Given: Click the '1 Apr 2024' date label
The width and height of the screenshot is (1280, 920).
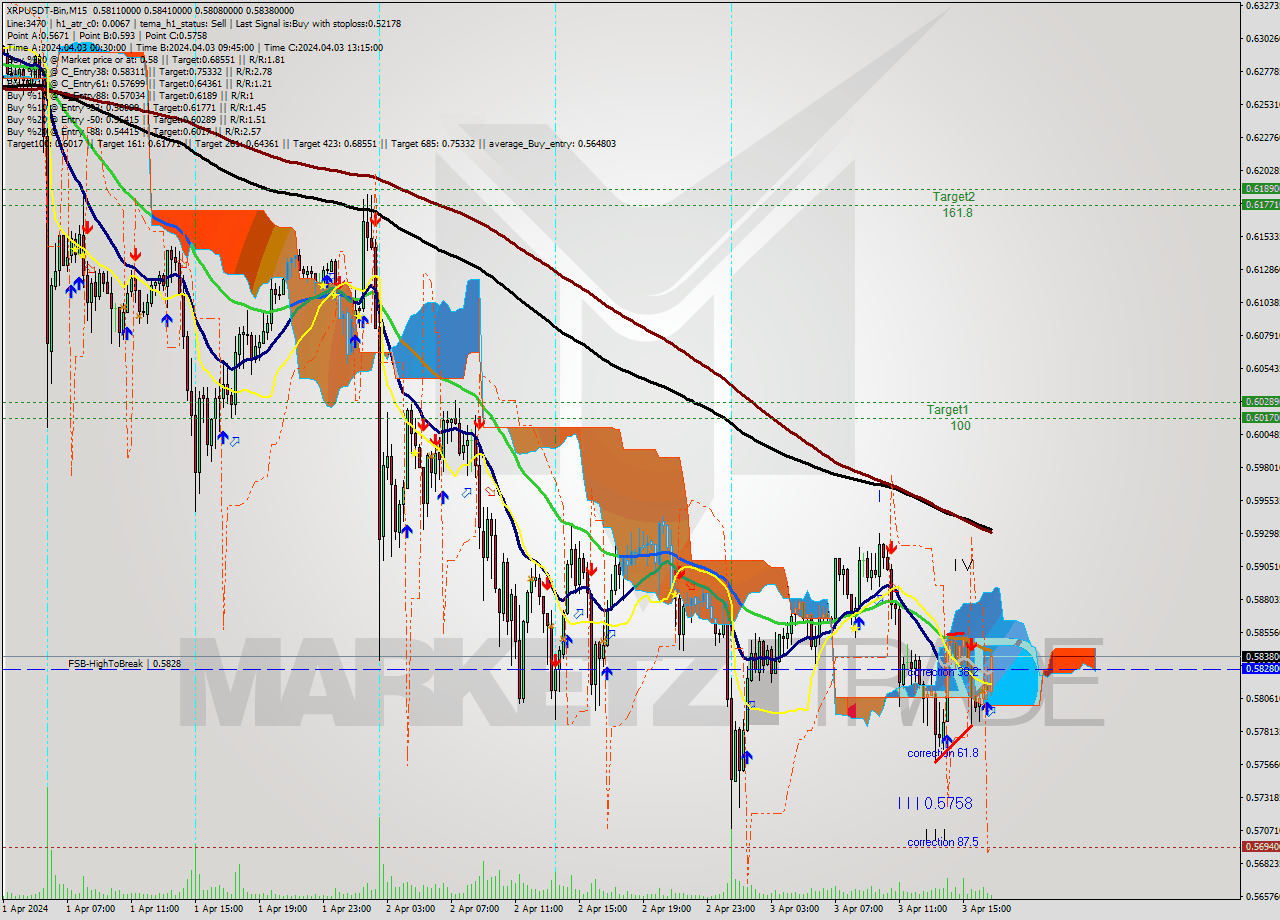Looking at the screenshot, I should click(24, 909).
